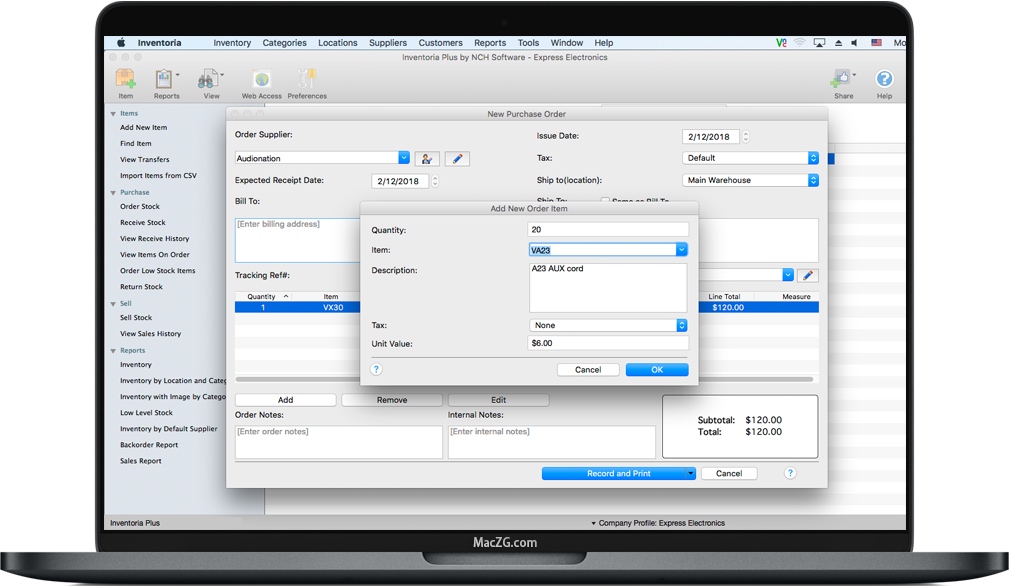1009x586 pixels.
Task: Open the Inventory menu
Action: click(232, 42)
